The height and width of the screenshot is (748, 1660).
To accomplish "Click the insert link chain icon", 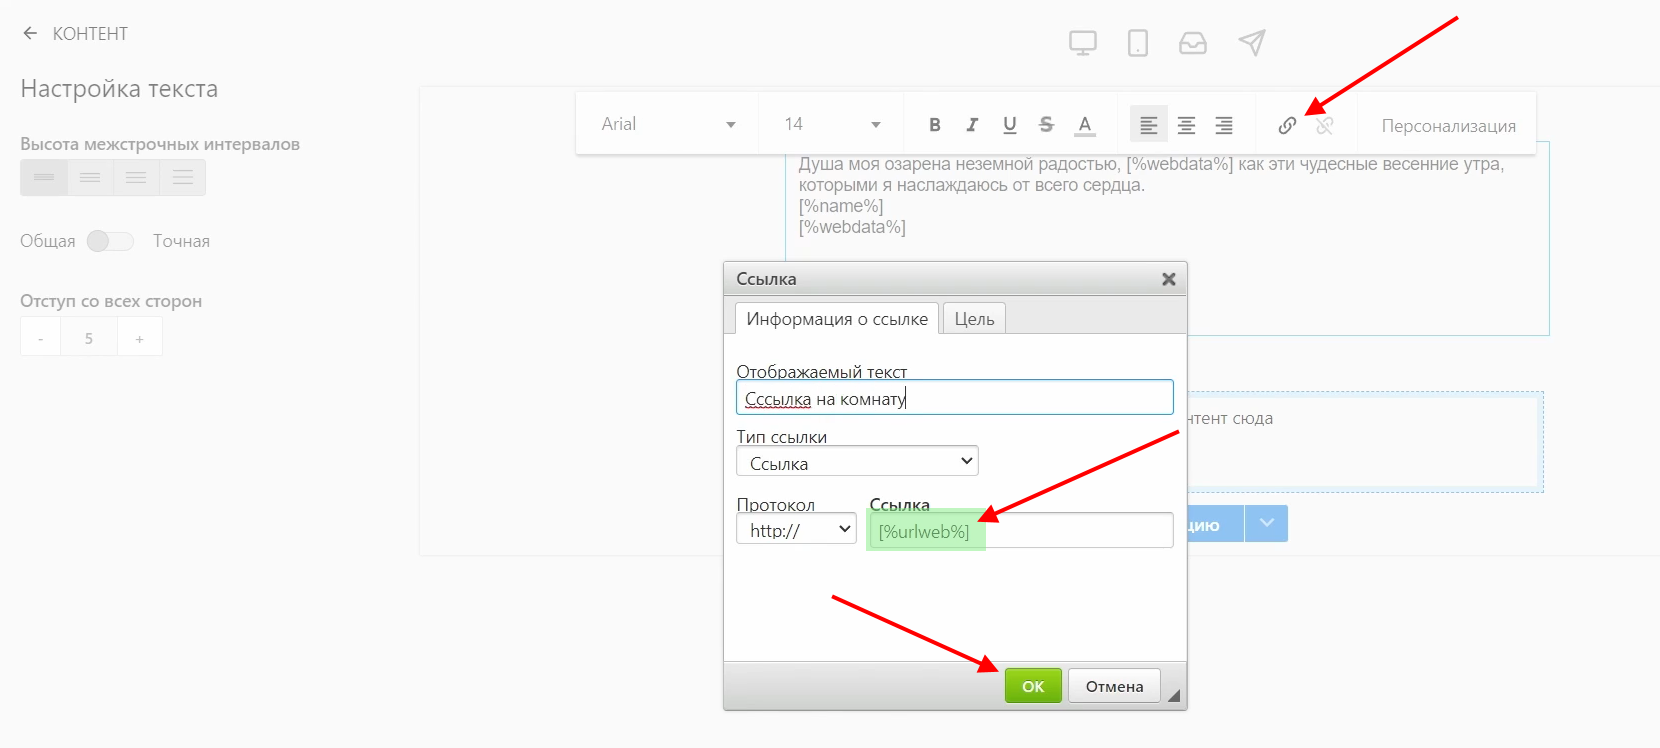I will [x=1287, y=125].
